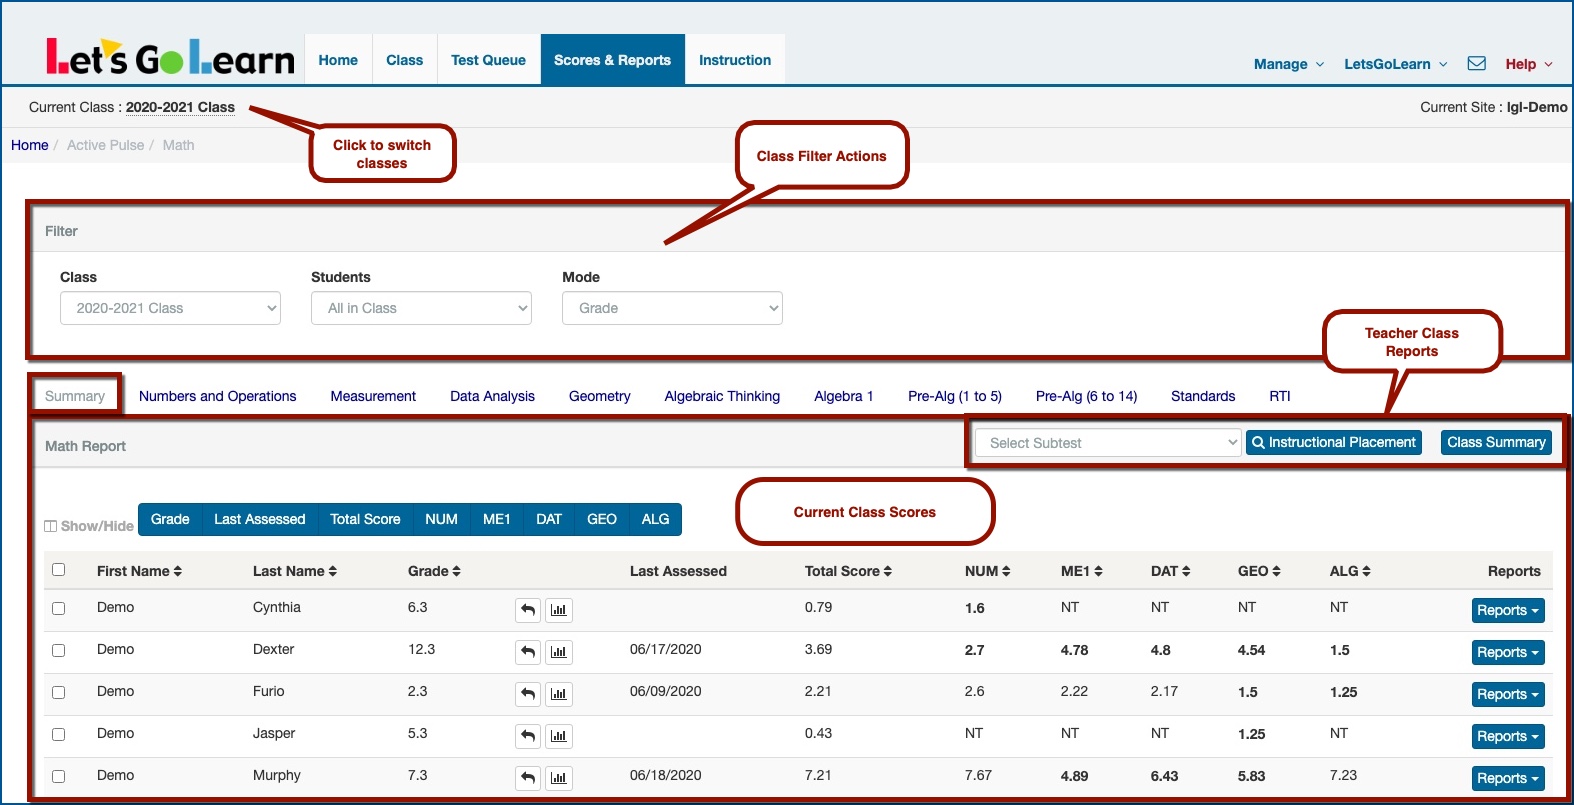Viewport: 1574px width, 805px height.
Task: Open the Class filter dropdown
Action: coord(170,308)
